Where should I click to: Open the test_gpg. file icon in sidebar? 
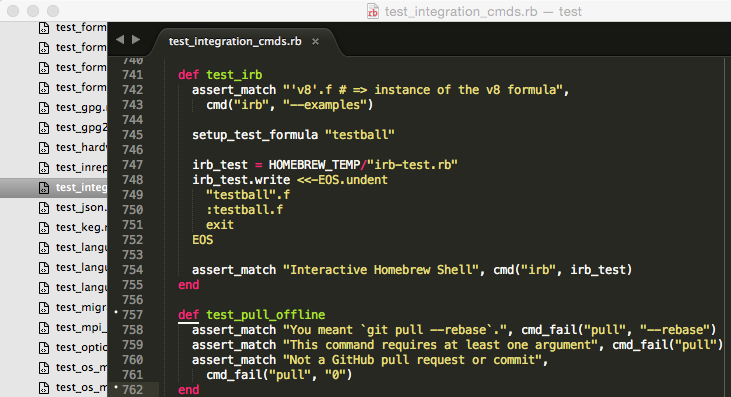coord(44,108)
